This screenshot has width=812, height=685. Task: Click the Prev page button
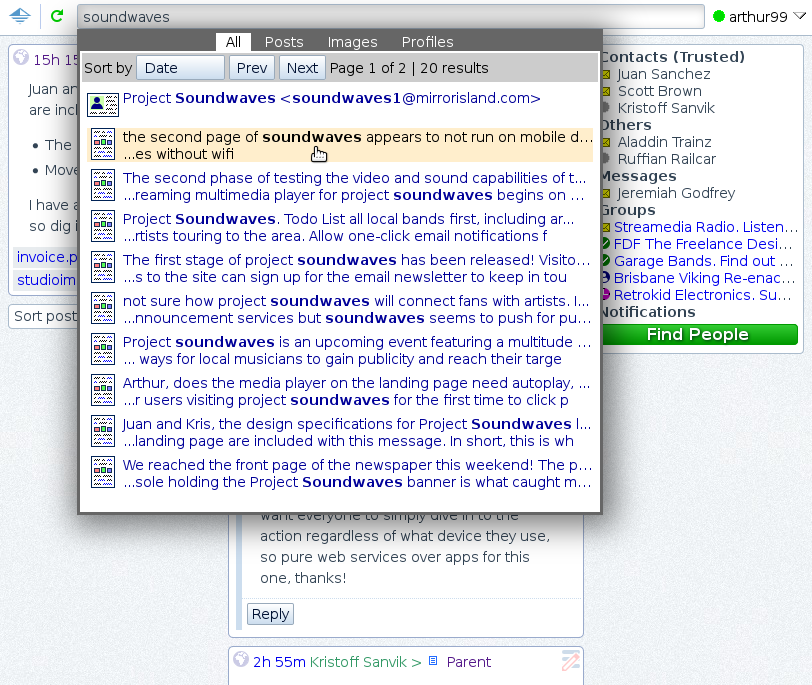(x=252, y=68)
